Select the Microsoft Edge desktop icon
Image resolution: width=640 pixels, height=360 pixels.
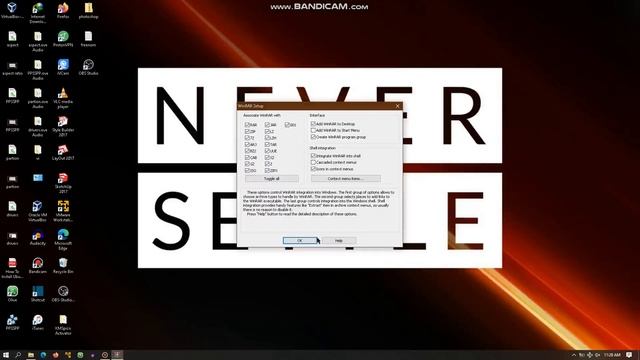point(63,239)
